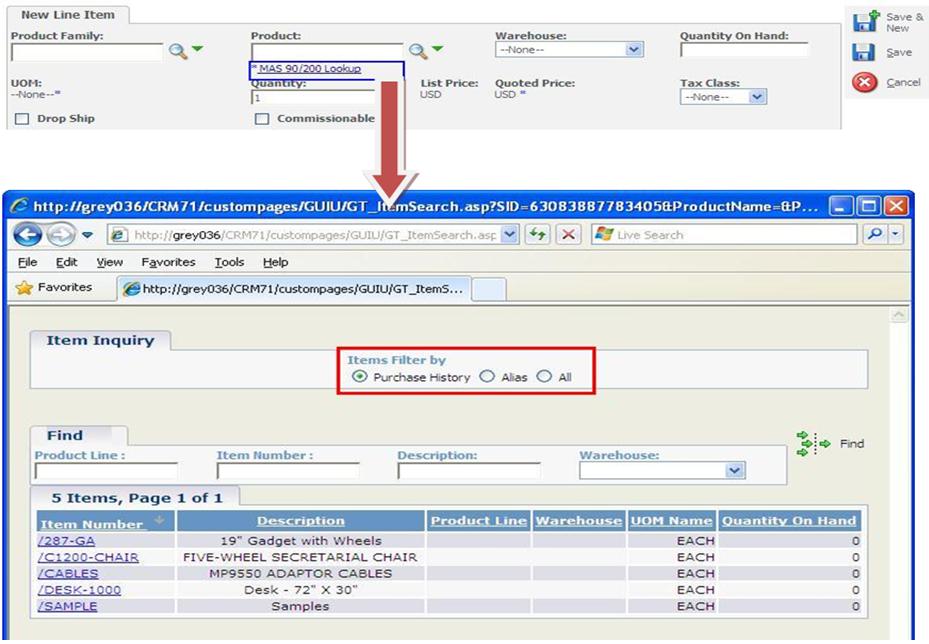Click the Item Number sort arrow icon
The height and width of the screenshot is (644, 929).
[x=159, y=520]
